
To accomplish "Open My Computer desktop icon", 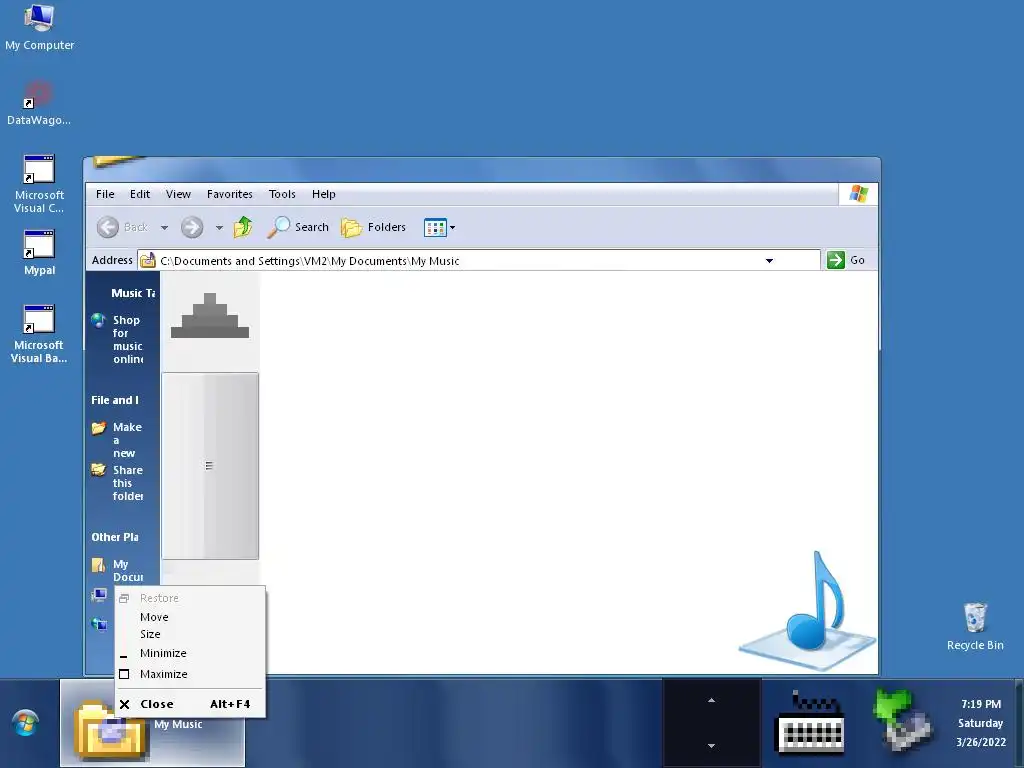I will 39,27.
